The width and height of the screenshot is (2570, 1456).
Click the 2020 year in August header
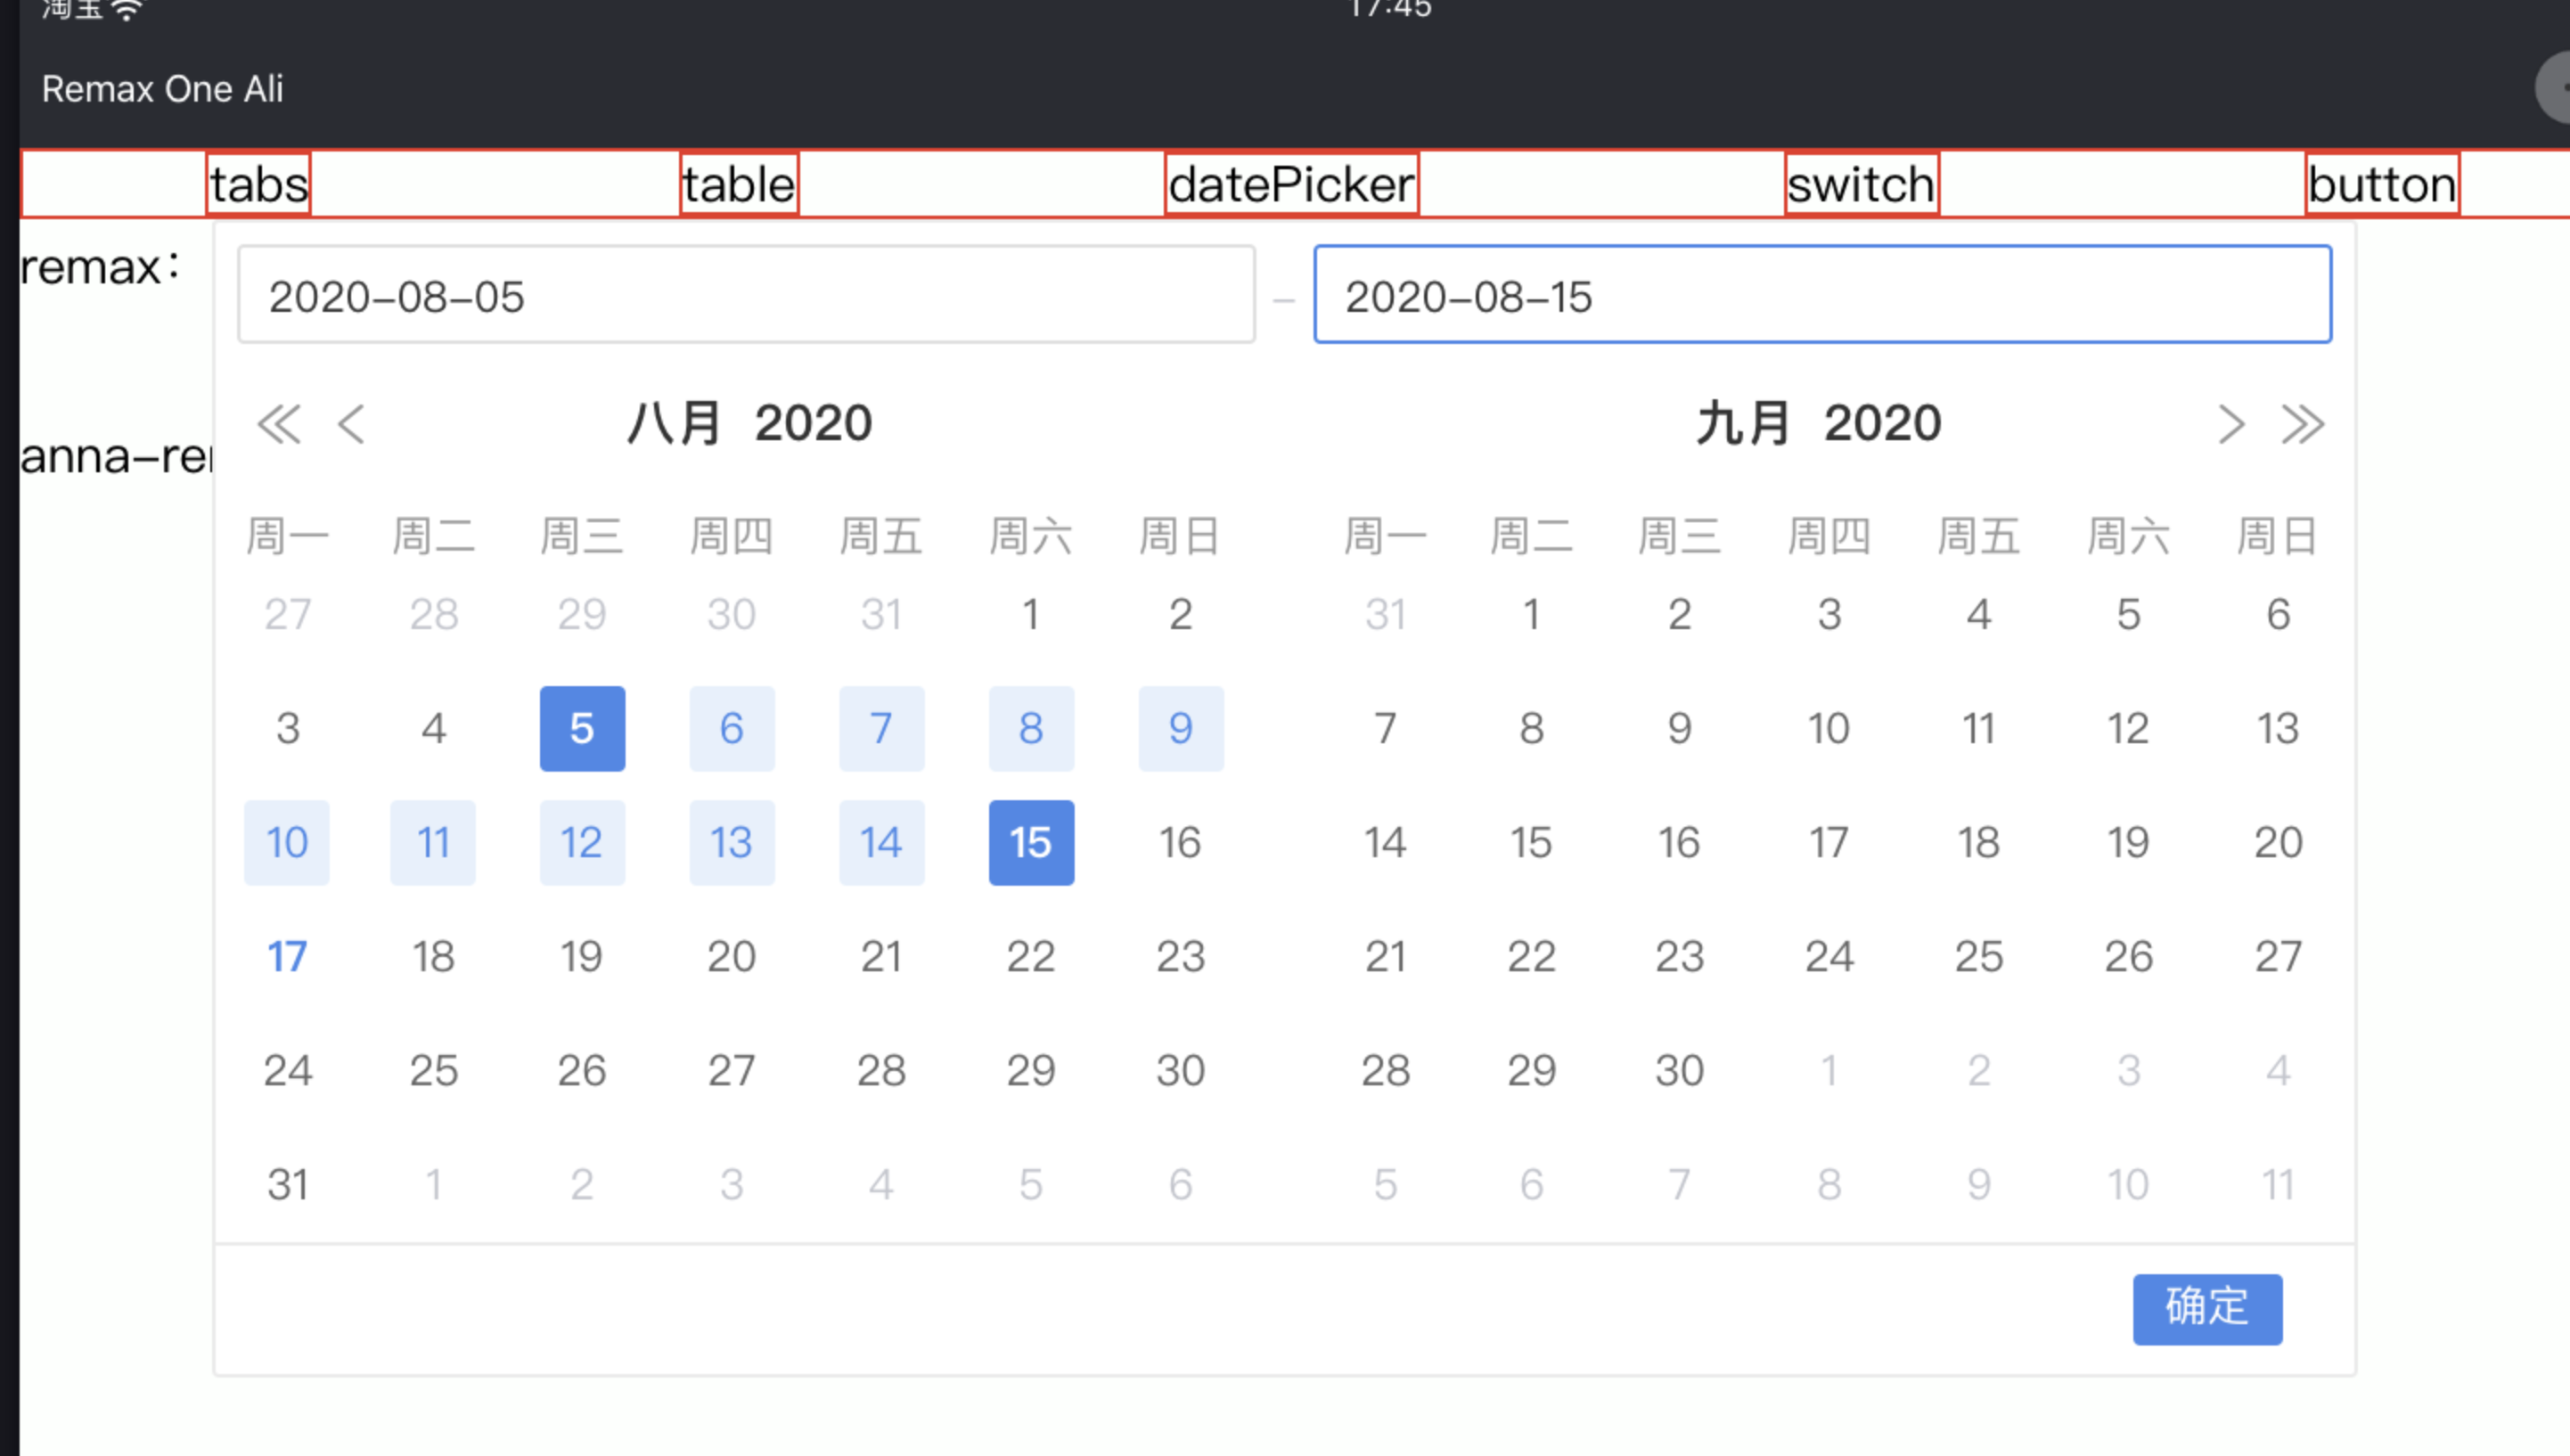(x=813, y=423)
